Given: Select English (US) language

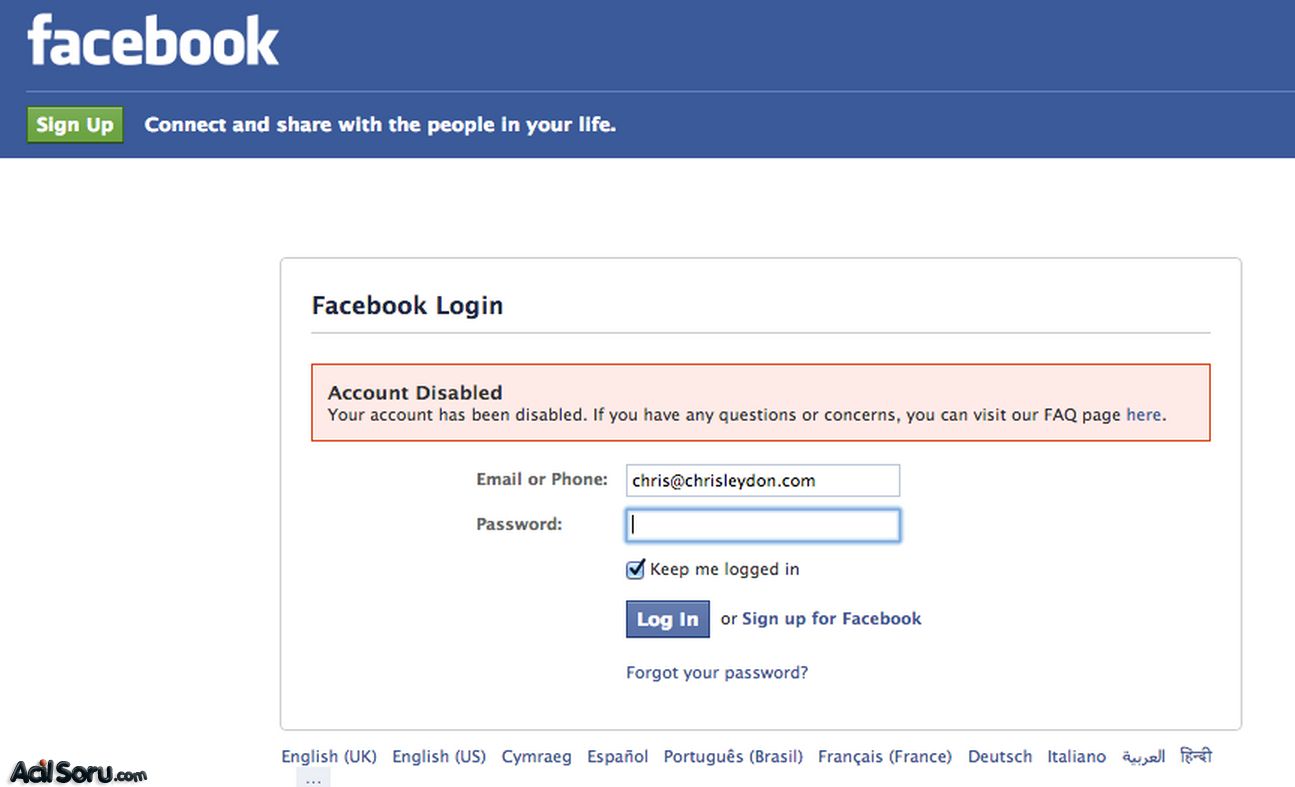Looking at the screenshot, I should point(439,757).
